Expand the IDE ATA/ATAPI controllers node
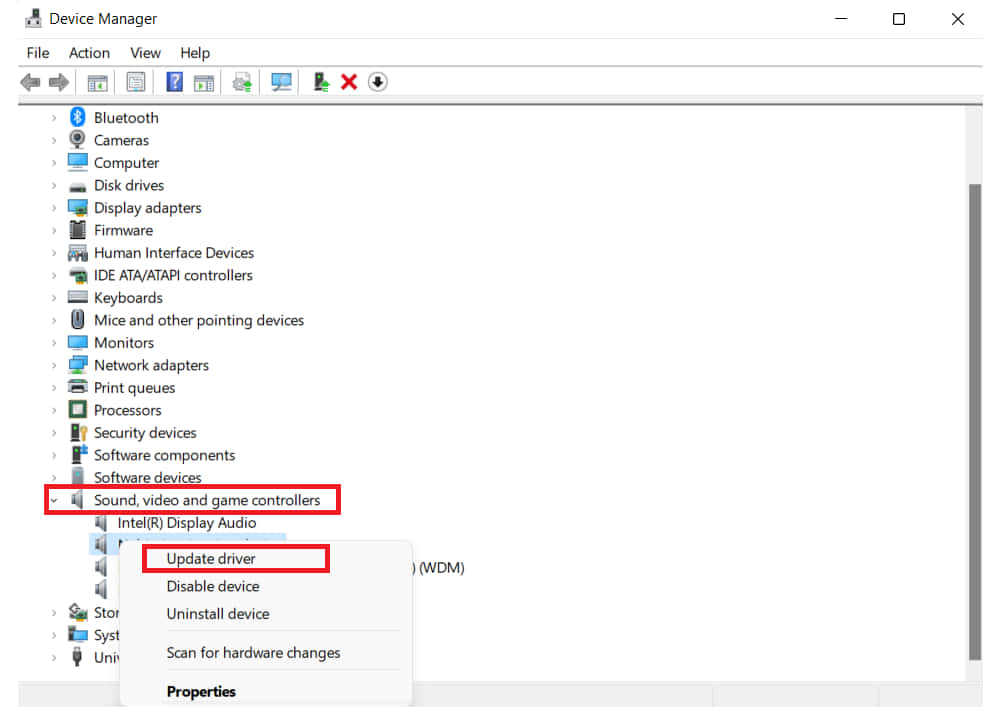Image resolution: width=992 pixels, height=722 pixels. tap(54, 275)
